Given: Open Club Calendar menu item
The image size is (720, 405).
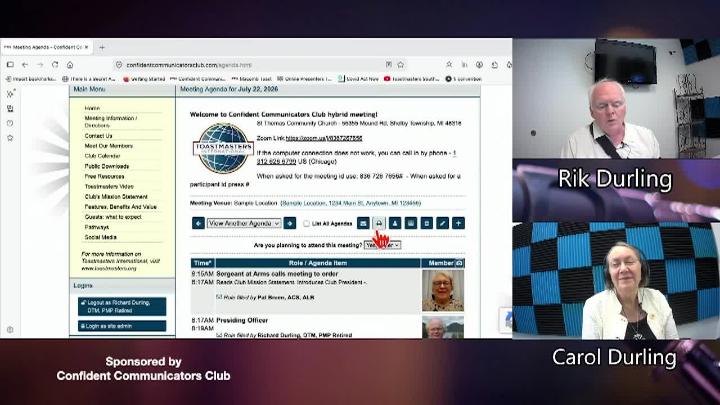Looking at the screenshot, I should coord(102,156).
